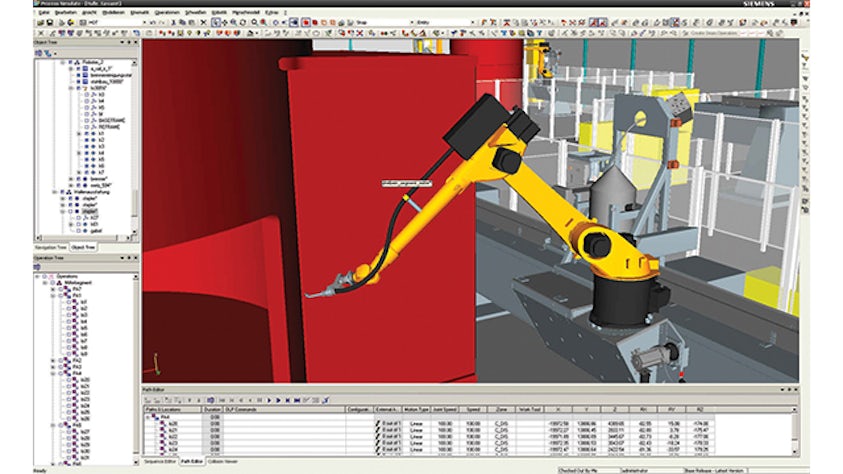Toggle the highlighted stapler checkbox
This screenshot has height=474, width=843.
(70, 211)
